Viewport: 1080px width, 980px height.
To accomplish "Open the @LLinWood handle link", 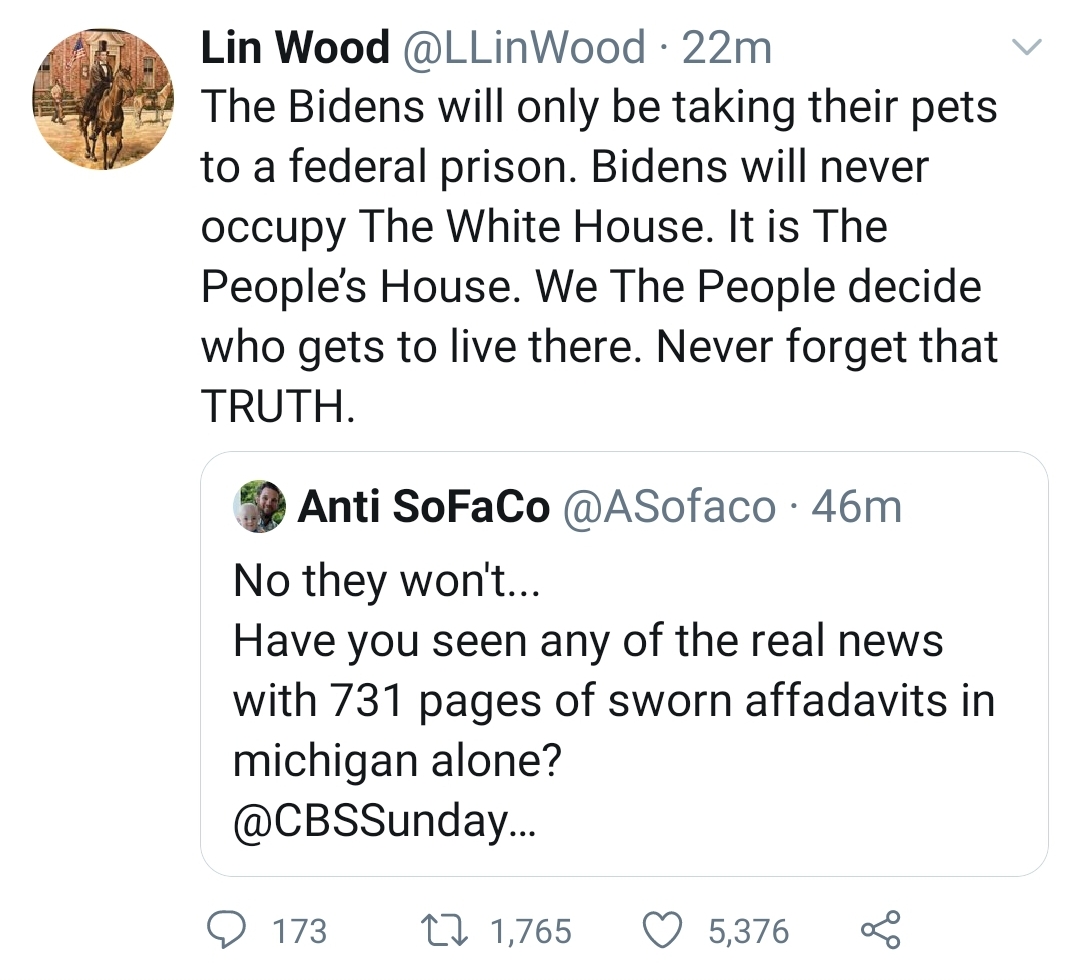I will 523,48.
